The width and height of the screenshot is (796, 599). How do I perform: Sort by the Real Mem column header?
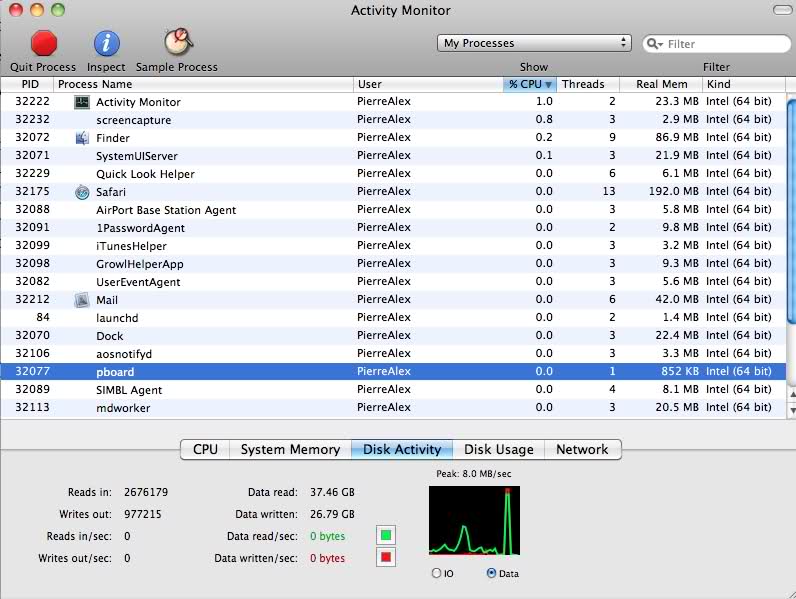coord(660,84)
